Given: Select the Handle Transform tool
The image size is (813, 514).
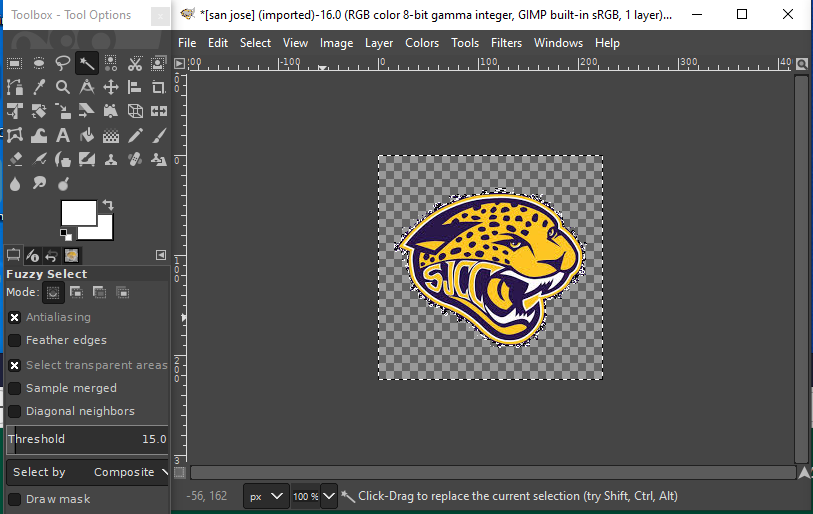Looking at the screenshot, I should (x=110, y=111).
